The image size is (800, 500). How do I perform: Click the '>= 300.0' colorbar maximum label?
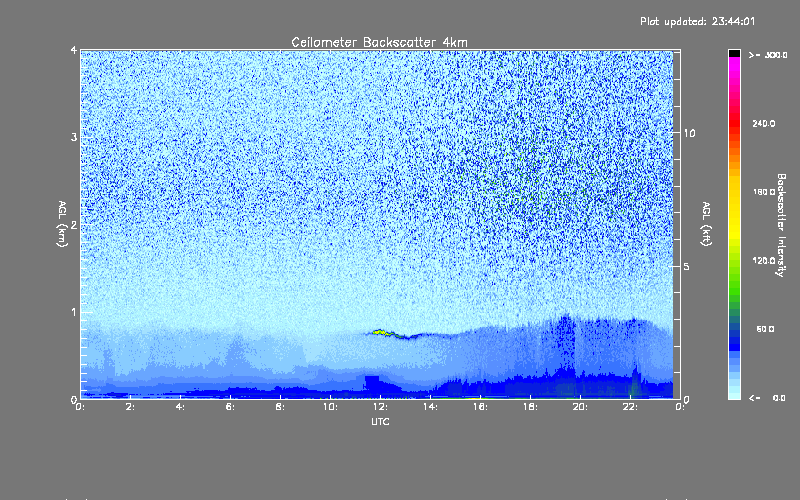pos(768,55)
